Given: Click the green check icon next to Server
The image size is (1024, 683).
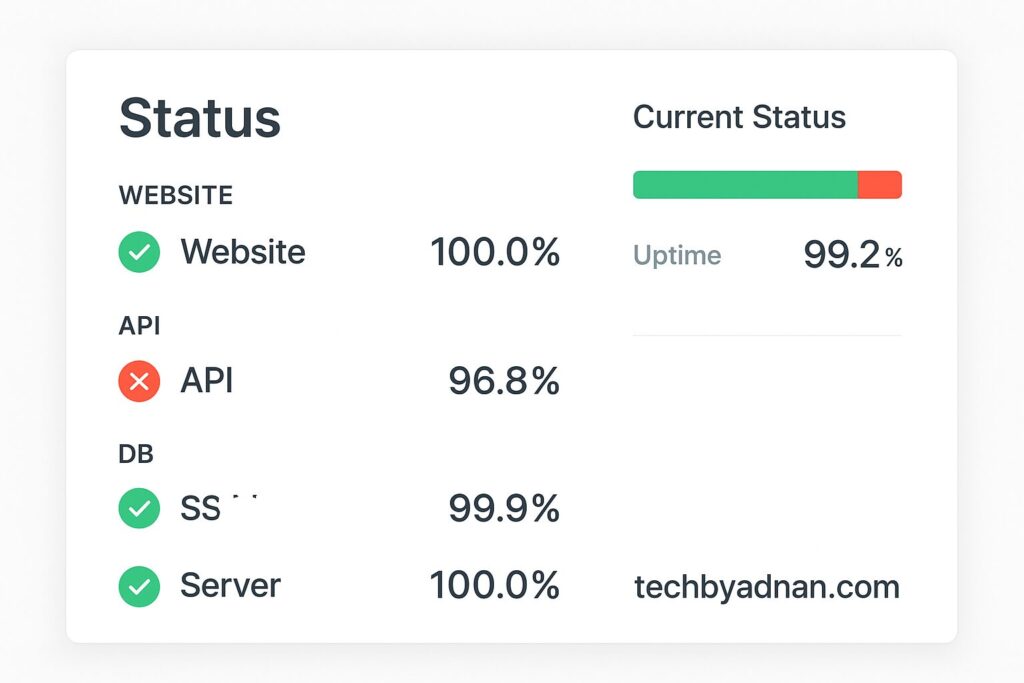Looking at the screenshot, I should point(138,586).
